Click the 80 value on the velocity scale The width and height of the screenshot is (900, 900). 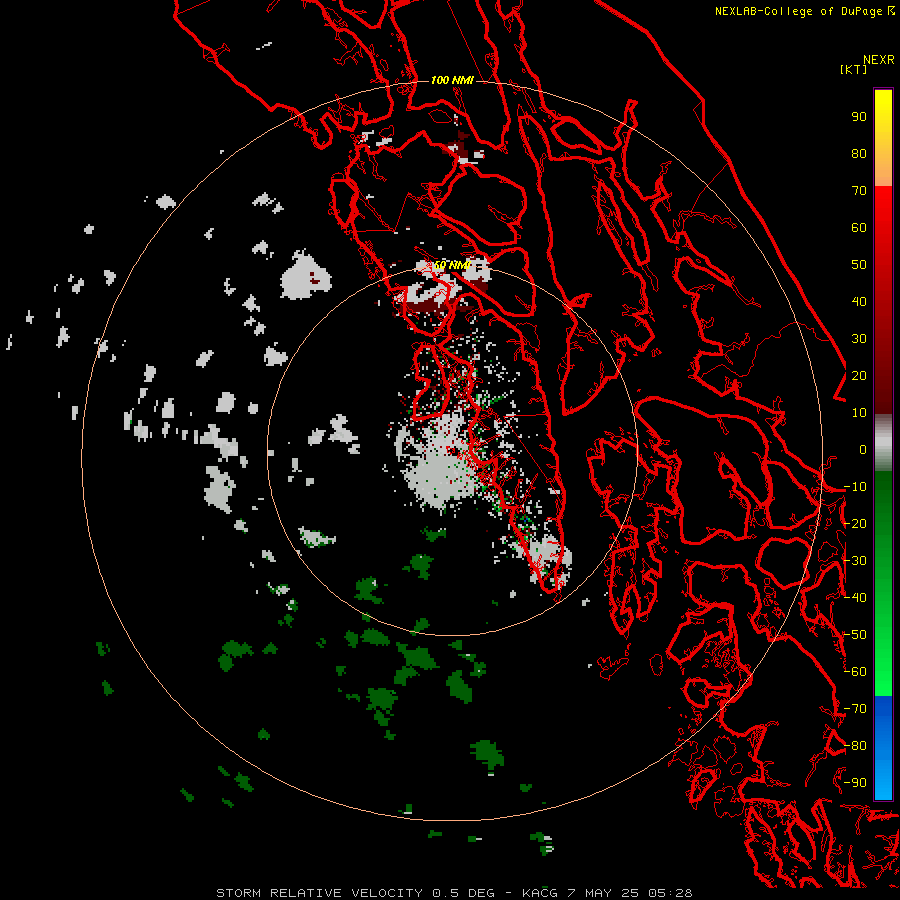[x=859, y=153]
